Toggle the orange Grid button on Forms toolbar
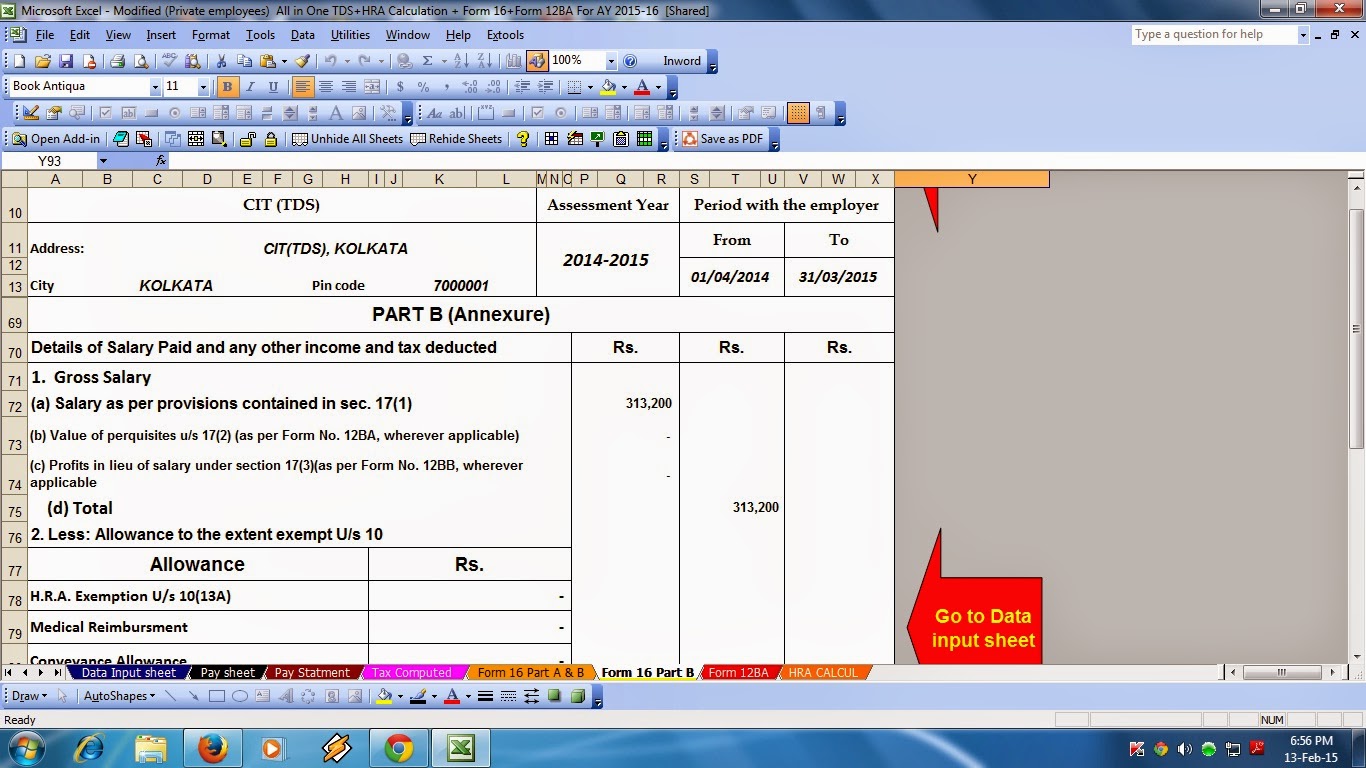1366x768 pixels. pyautogui.click(x=798, y=113)
